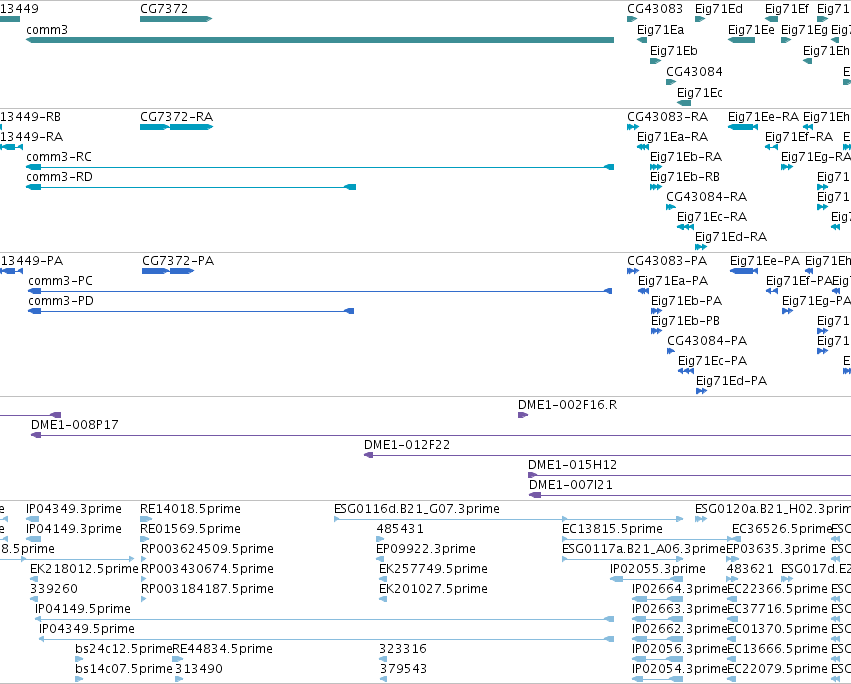Click the CG43083 gene label
This screenshot has height=684, width=851.
point(655,9)
